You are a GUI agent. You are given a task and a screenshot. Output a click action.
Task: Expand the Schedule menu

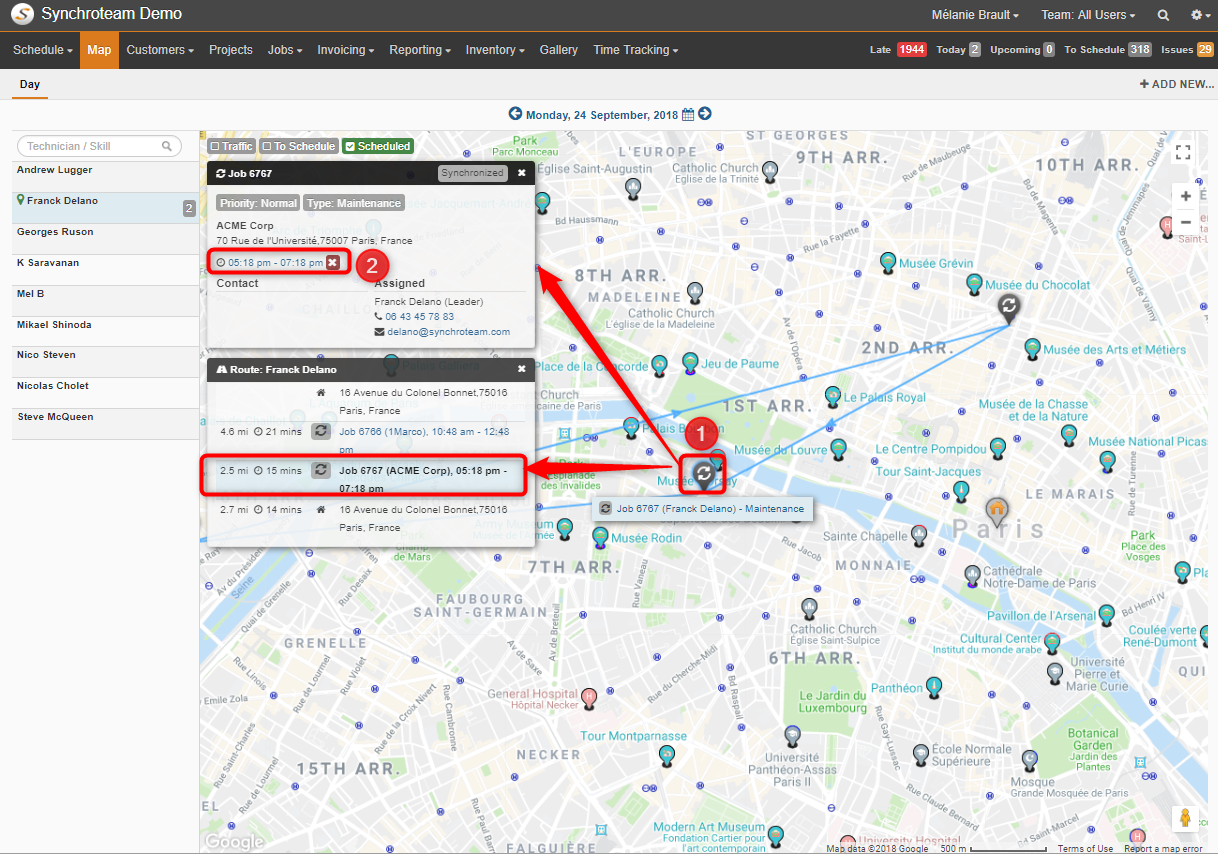[x=43, y=50]
